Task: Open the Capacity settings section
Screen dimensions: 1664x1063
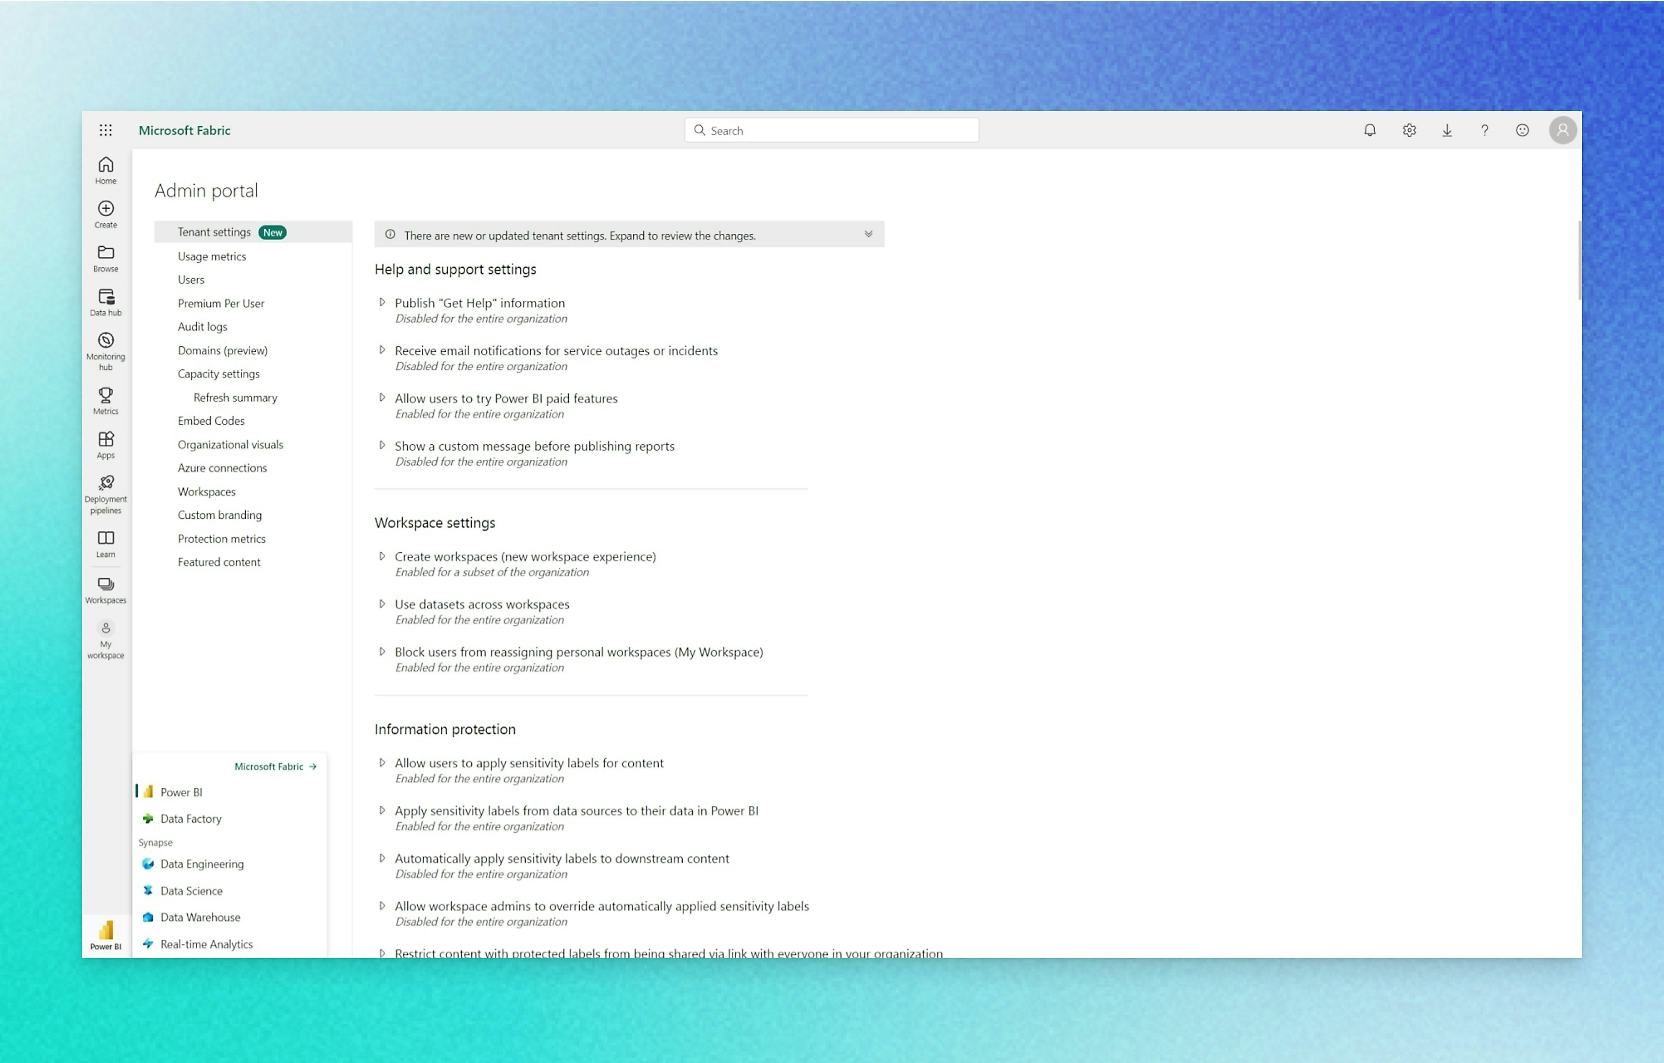Action: [218, 373]
